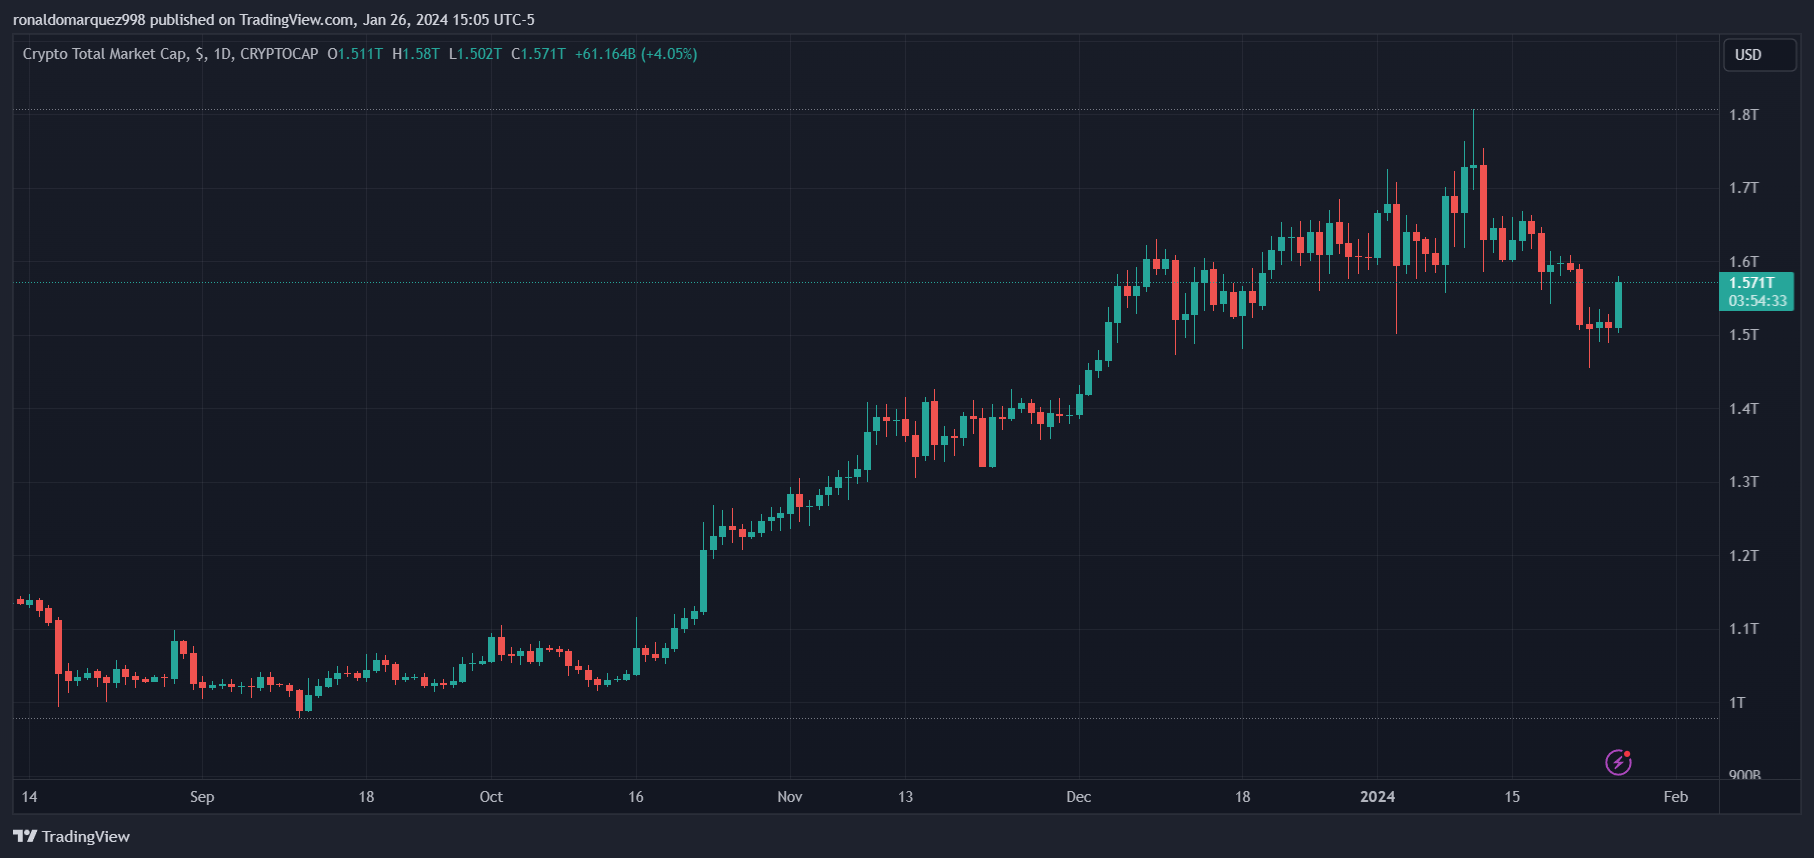This screenshot has width=1814, height=858.
Task: Click the 2024 label on time axis
Action: click(1377, 797)
